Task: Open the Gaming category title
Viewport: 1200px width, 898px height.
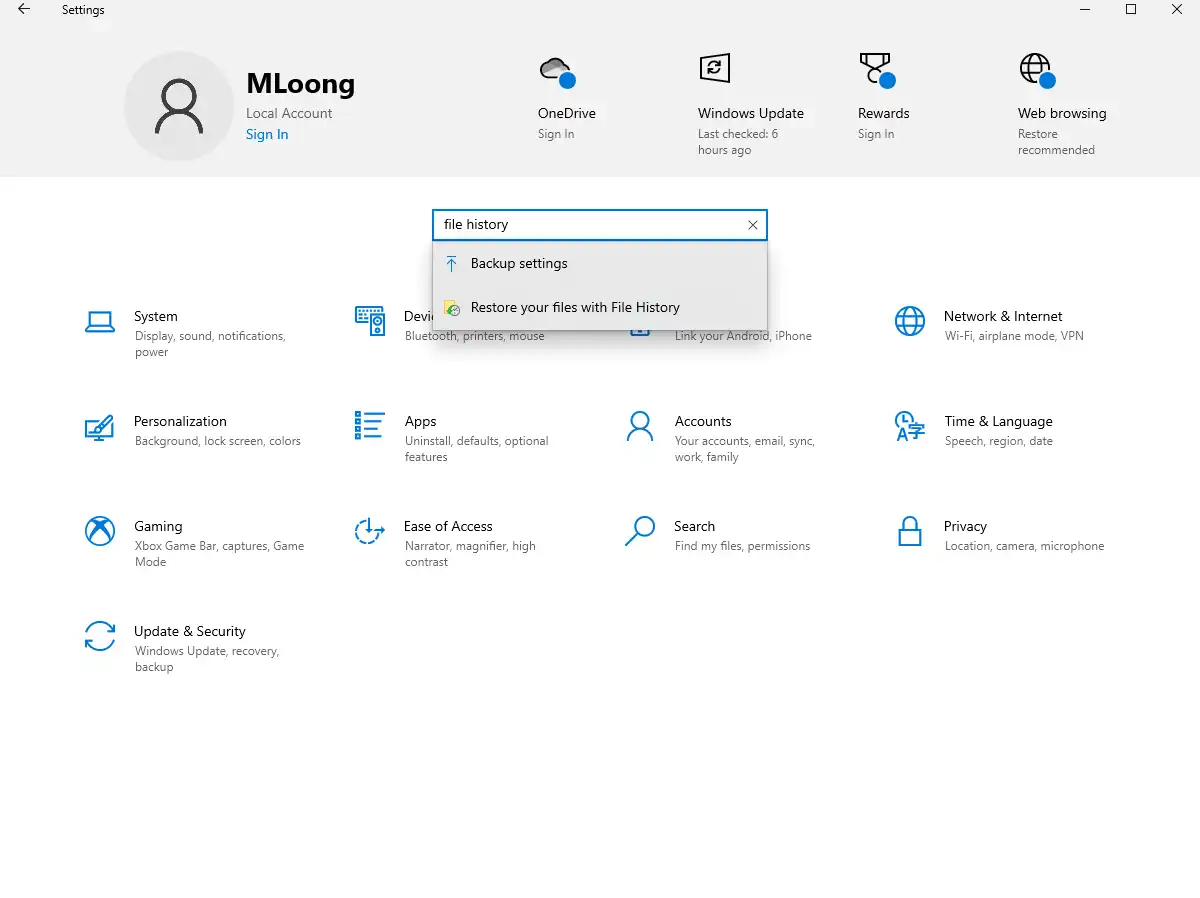Action: pos(158,526)
